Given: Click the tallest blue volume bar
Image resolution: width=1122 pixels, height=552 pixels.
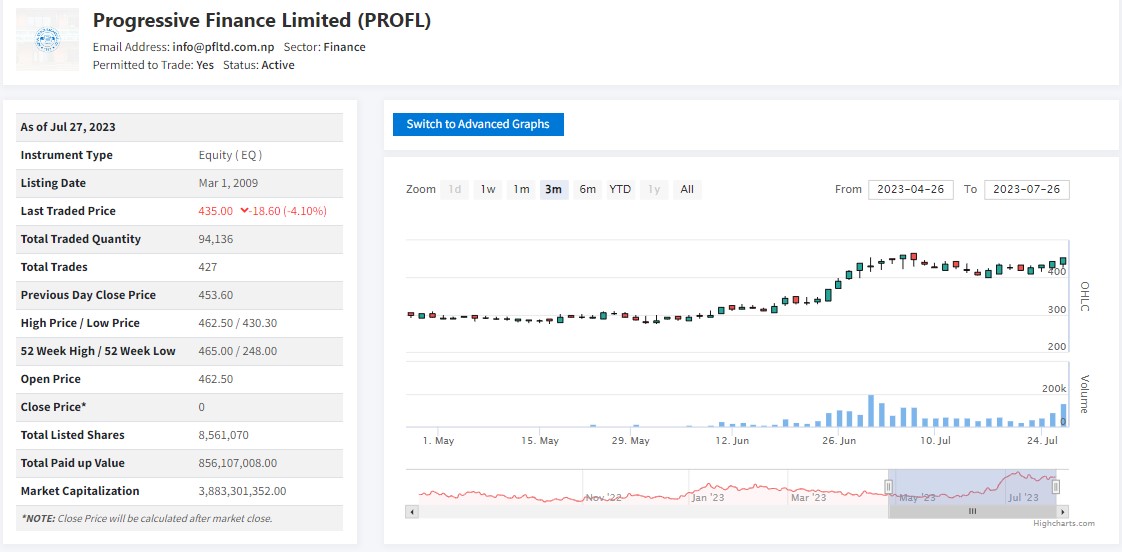Looking at the screenshot, I should coord(871,411).
